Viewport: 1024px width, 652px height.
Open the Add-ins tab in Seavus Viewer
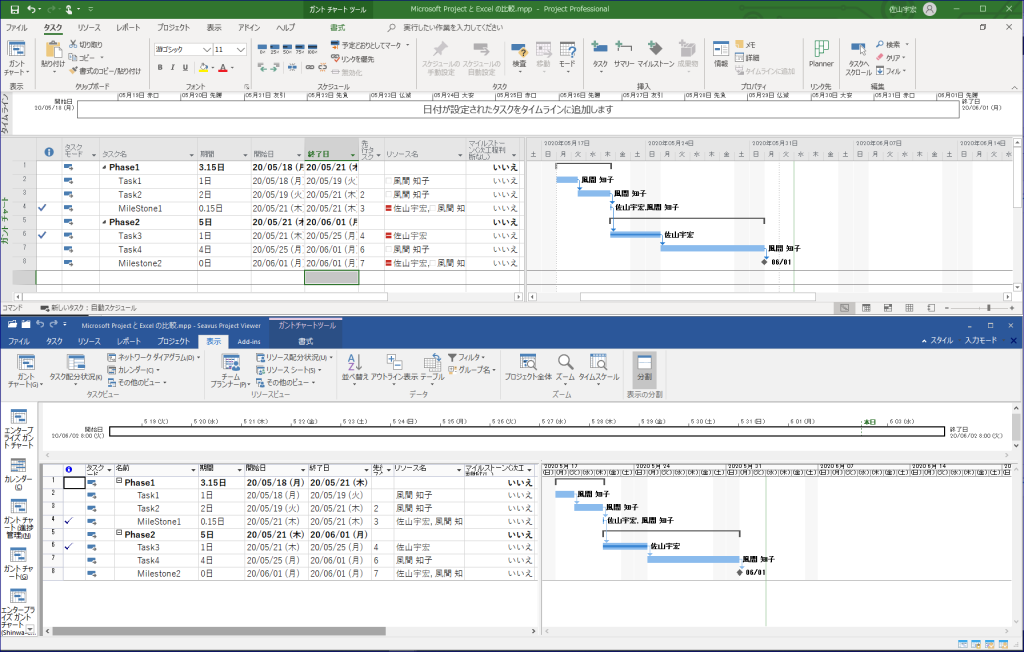point(249,341)
